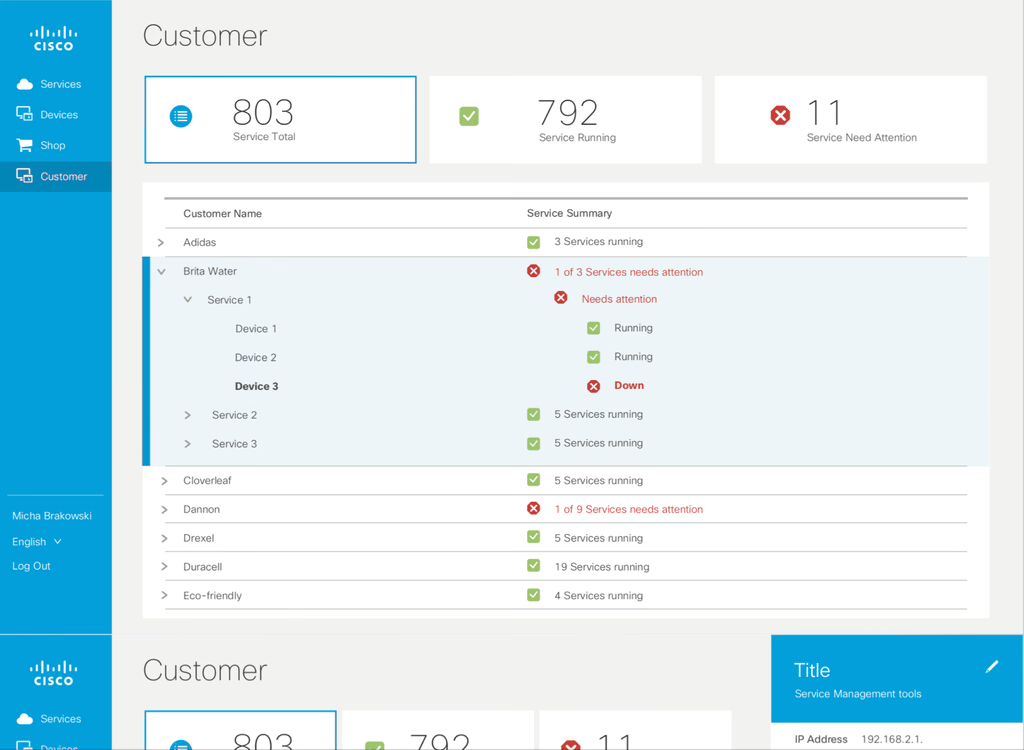This screenshot has width=1024, height=750.
Task: Click the red error icon in Dannon row
Action: click(534, 508)
